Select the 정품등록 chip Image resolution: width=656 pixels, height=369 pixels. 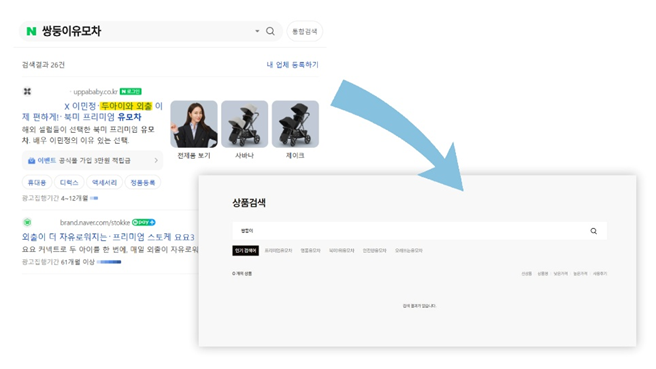(143, 182)
